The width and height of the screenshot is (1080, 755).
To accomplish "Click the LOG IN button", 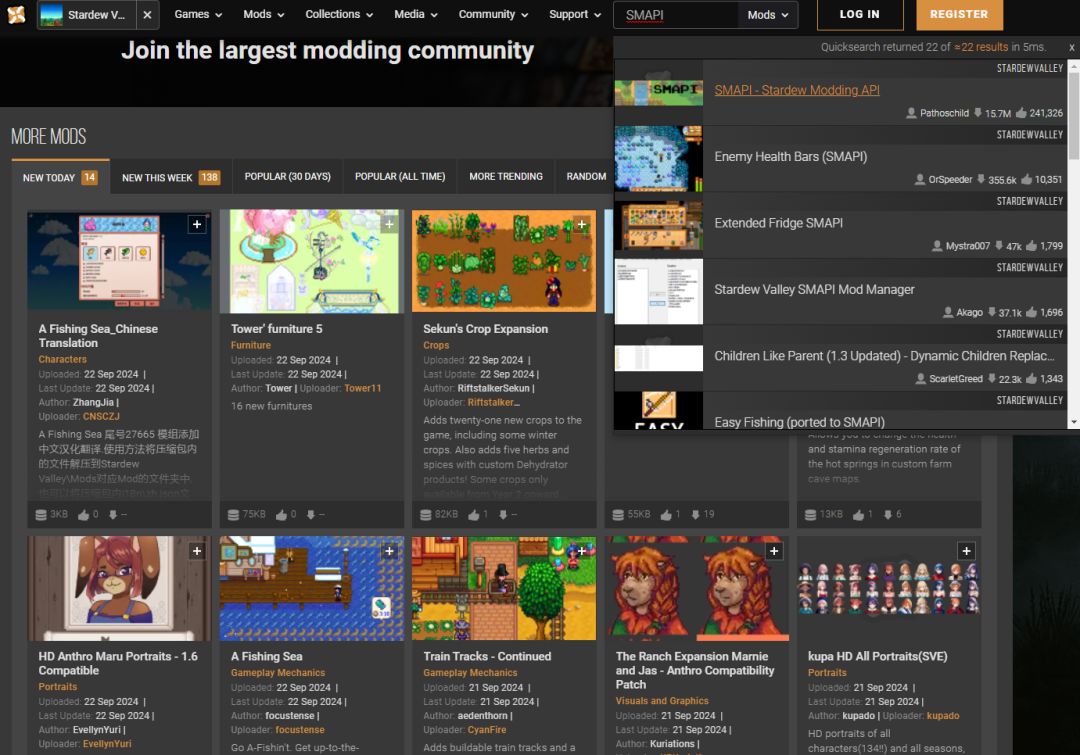I will click(860, 14).
